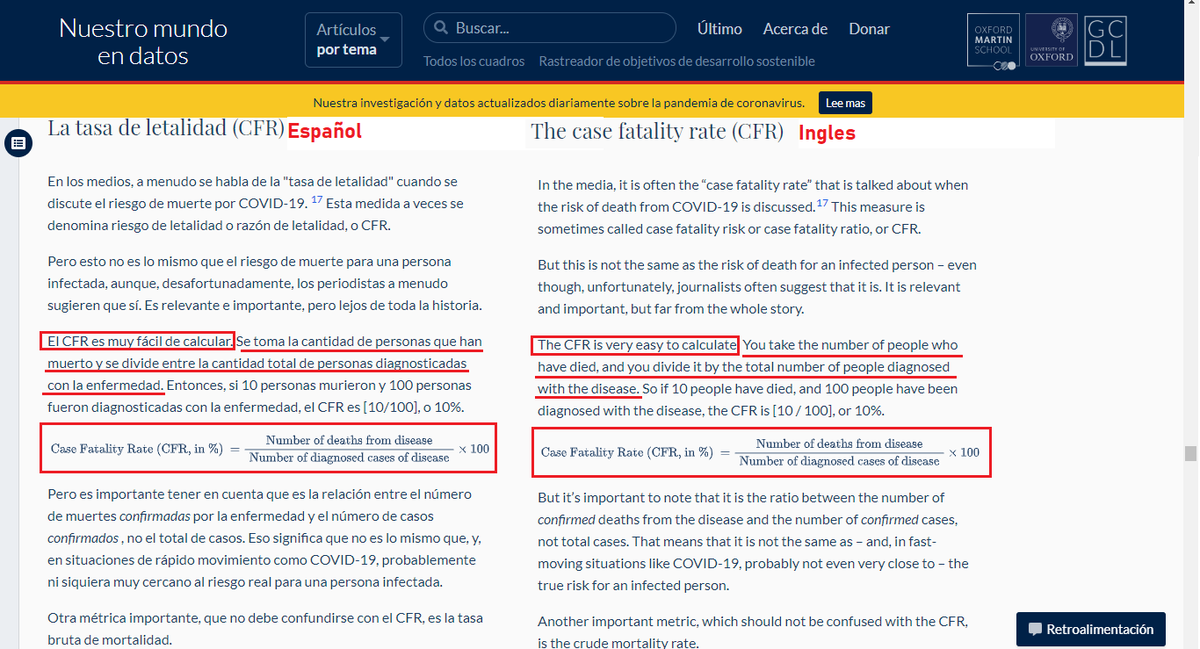Click heading 'The case fatality rate (CFR)'
The image size is (1200, 649).
pyautogui.click(x=658, y=131)
